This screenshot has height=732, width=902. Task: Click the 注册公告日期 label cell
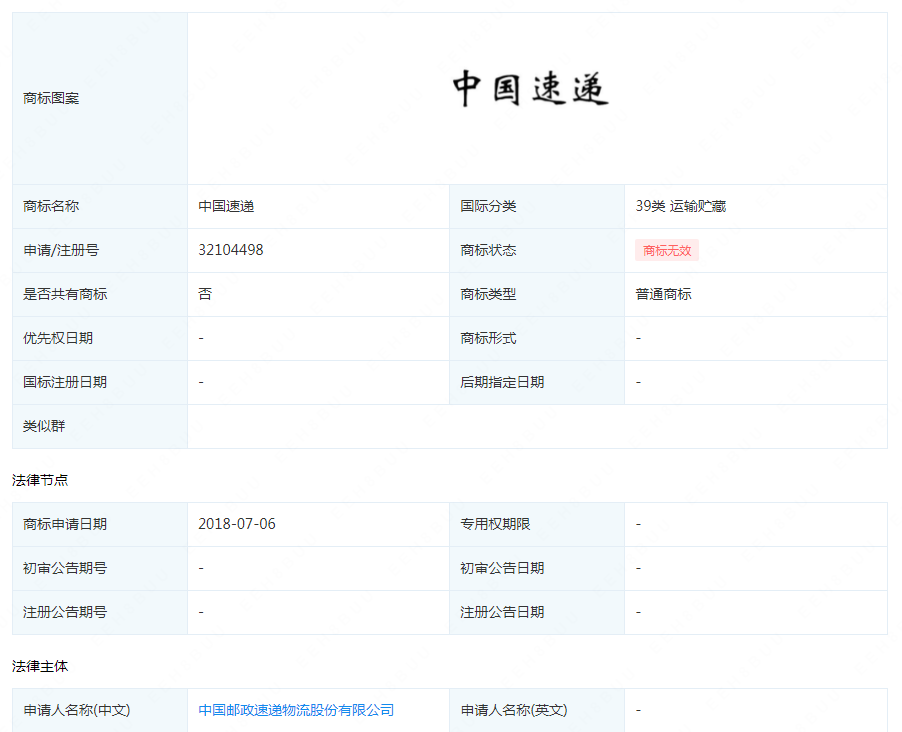pos(502,612)
